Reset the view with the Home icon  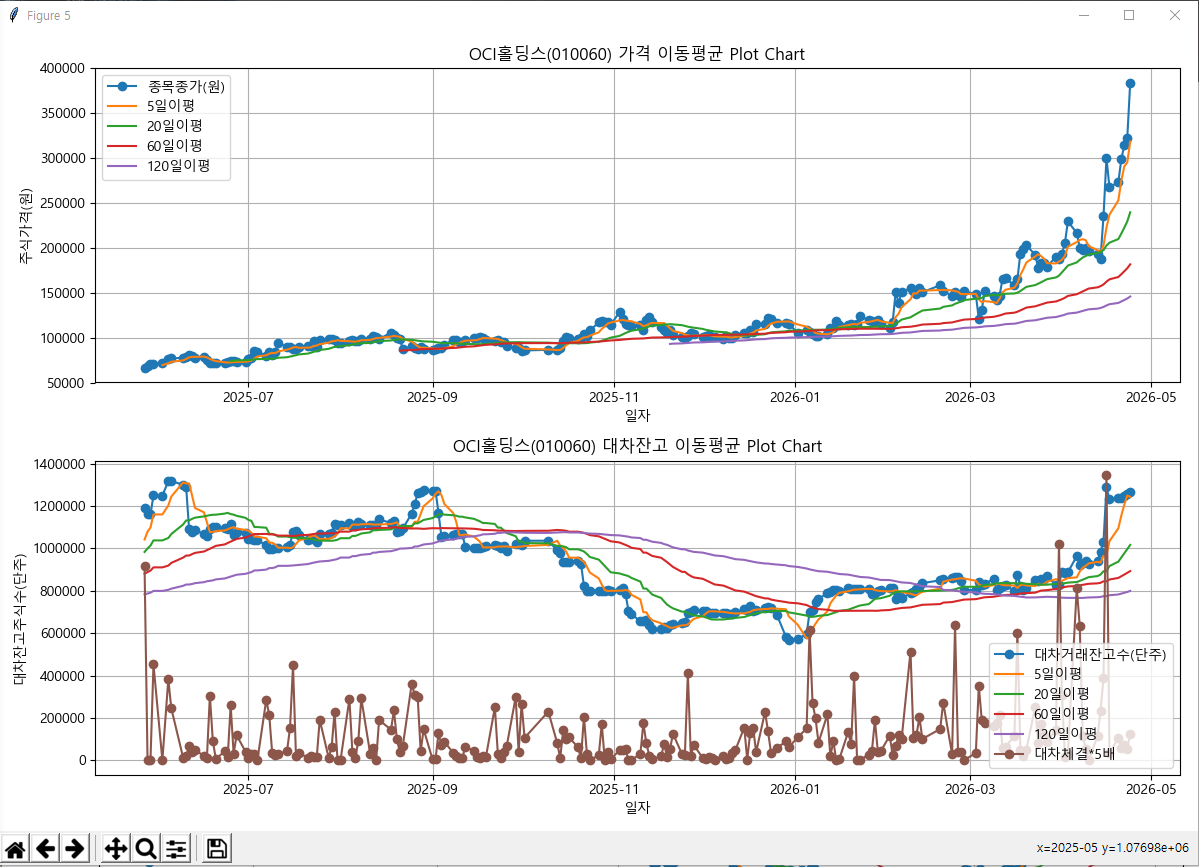tap(15, 849)
